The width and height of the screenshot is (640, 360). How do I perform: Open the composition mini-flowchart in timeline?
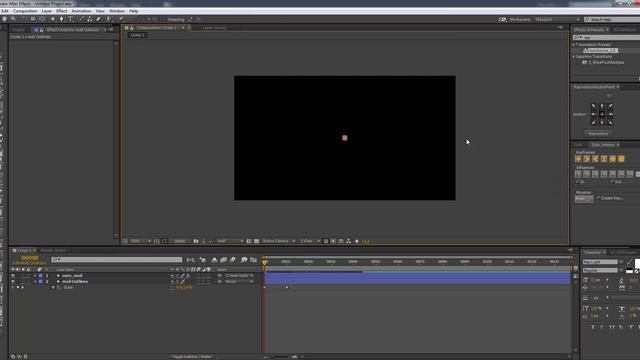tap(190, 260)
